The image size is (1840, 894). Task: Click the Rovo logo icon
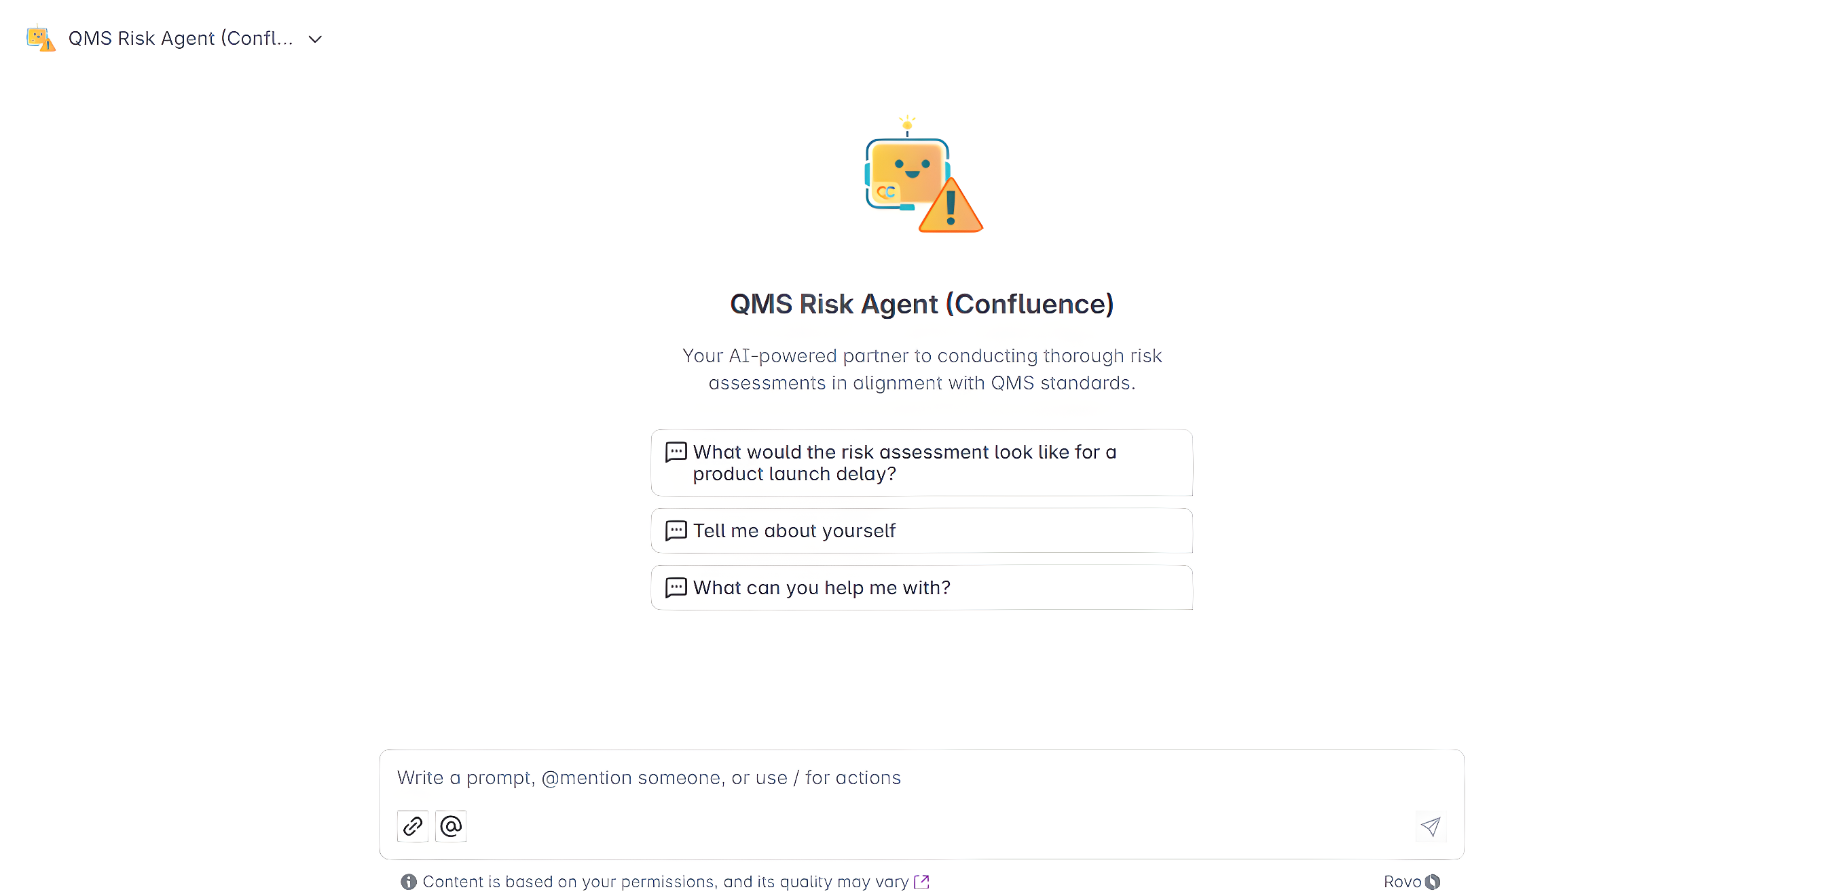(1433, 882)
